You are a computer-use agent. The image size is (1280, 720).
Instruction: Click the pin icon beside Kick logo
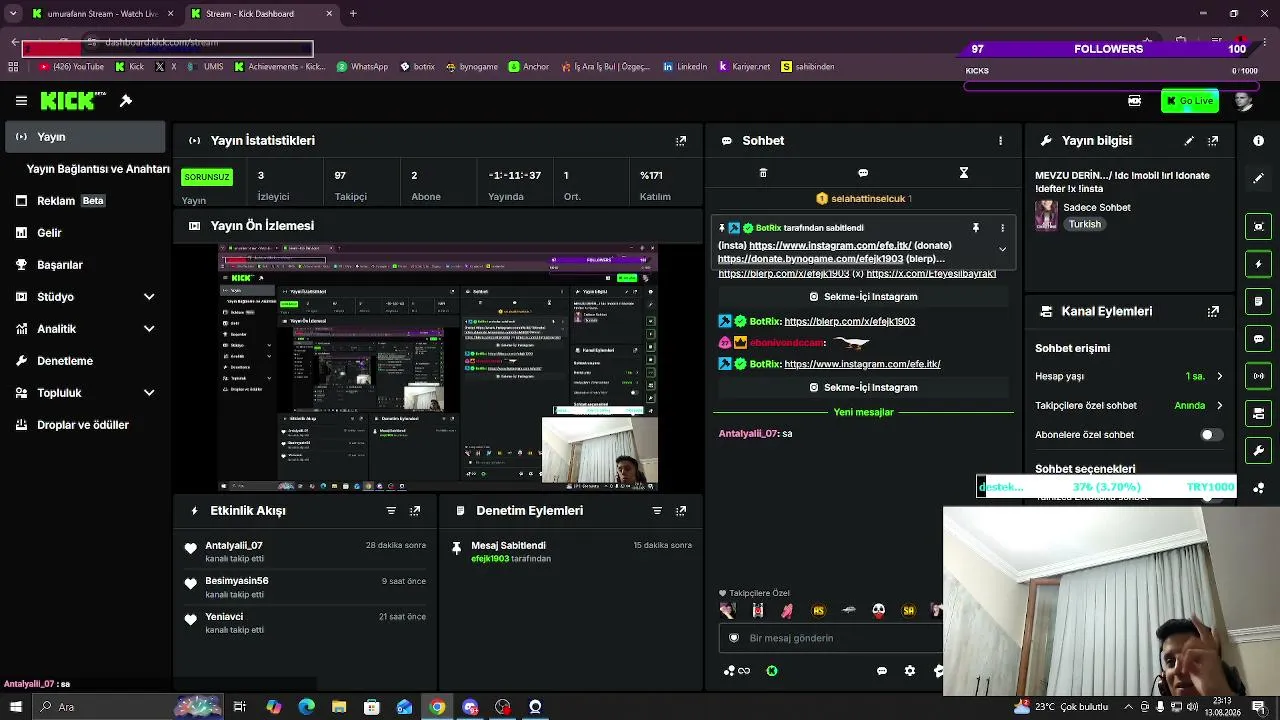126,101
